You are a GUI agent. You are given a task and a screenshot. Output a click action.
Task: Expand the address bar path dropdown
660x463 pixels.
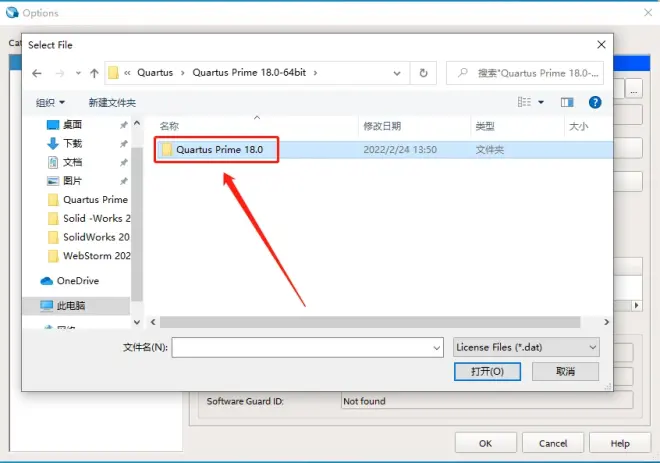395,73
